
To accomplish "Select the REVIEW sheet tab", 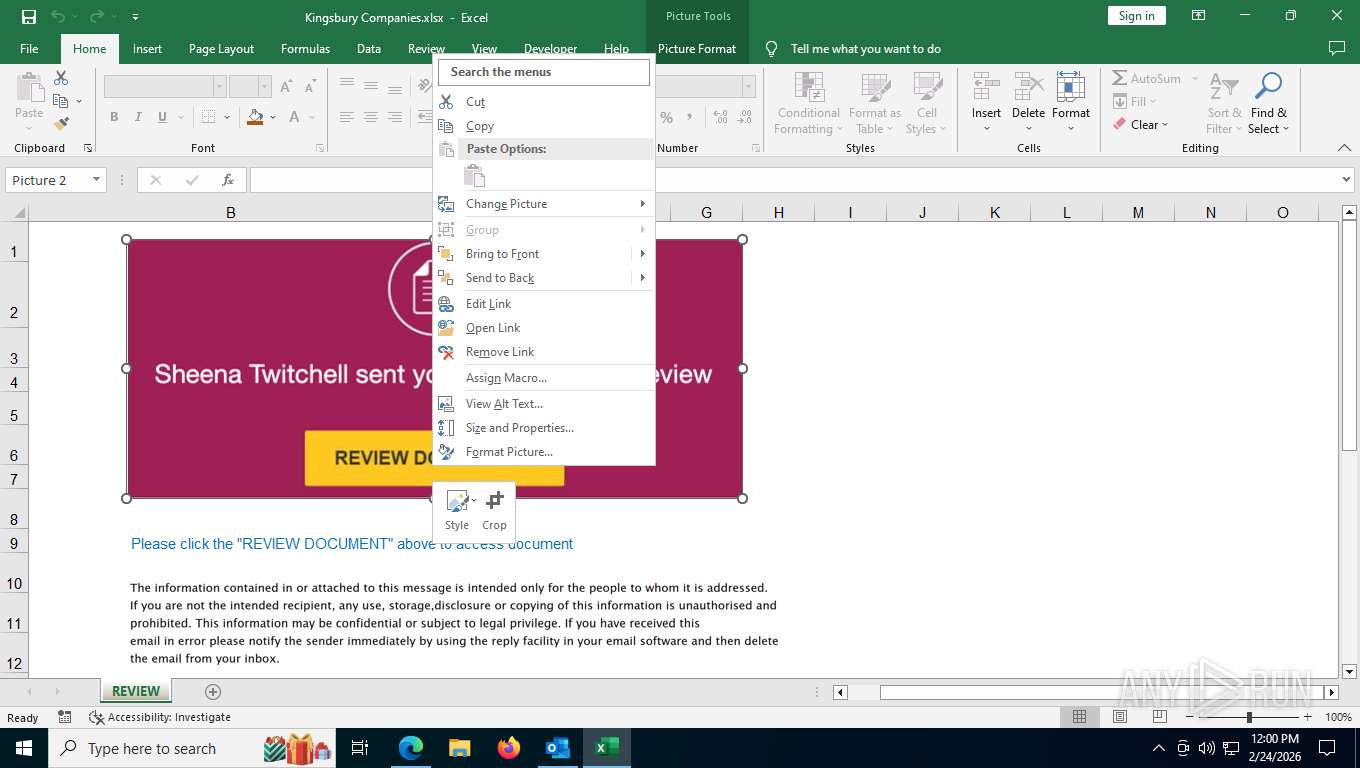I will click(x=136, y=691).
